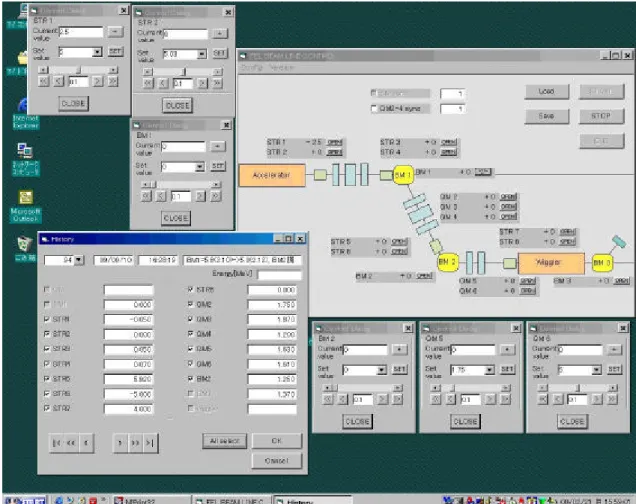This screenshot has width=636, height=504.
Task: Click the > step button in BM 2 dialog
Action: pyautogui.click(x=382, y=400)
